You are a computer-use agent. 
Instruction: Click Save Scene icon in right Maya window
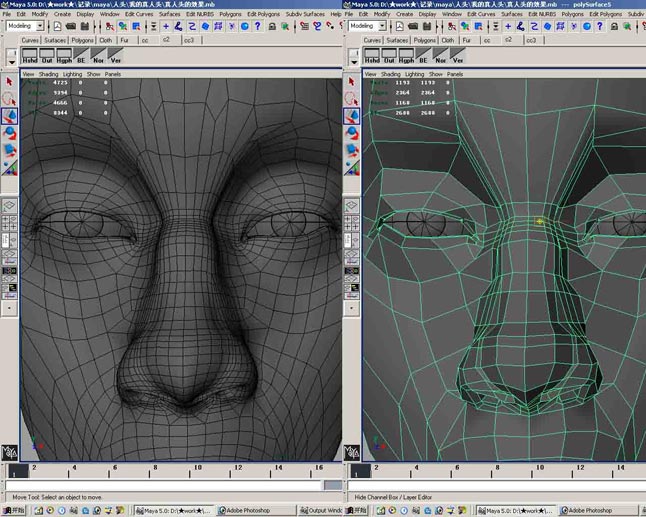click(427, 26)
